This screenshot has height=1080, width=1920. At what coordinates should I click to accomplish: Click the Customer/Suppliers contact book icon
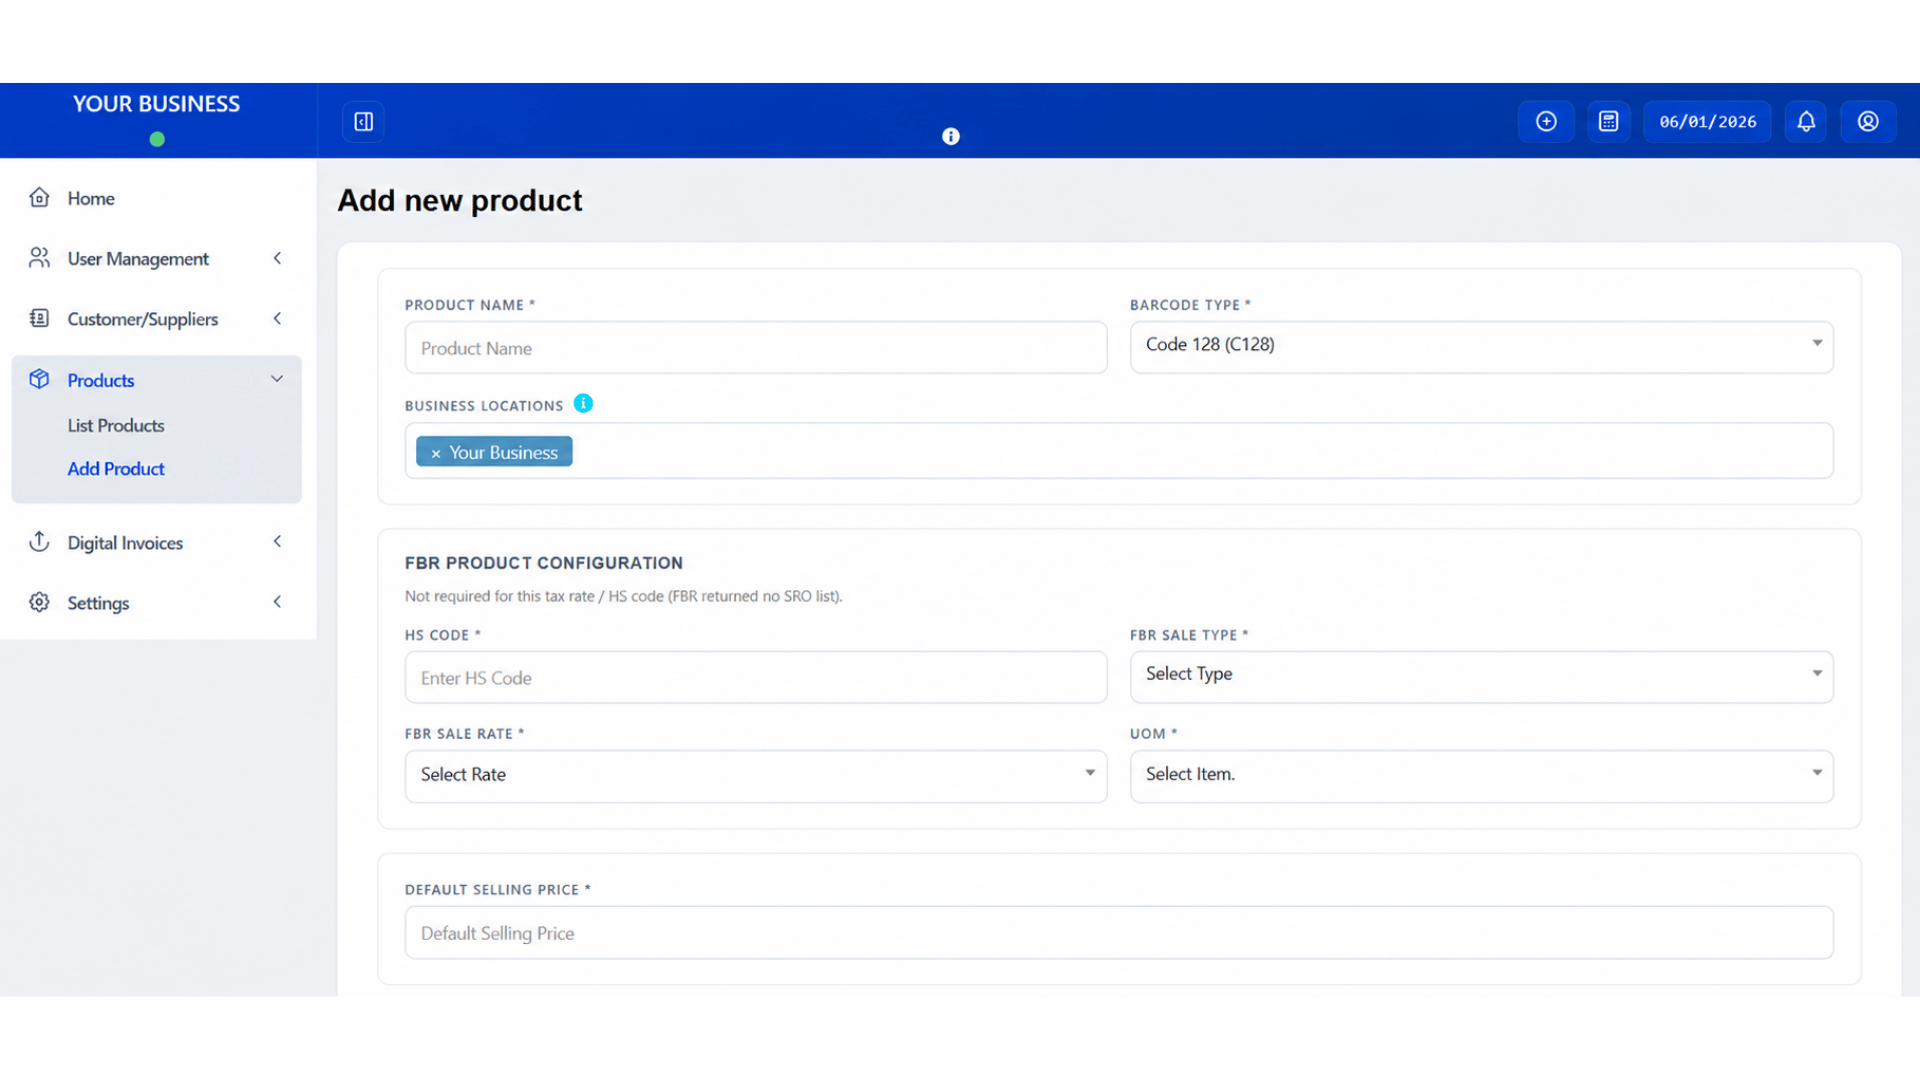[39, 318]
